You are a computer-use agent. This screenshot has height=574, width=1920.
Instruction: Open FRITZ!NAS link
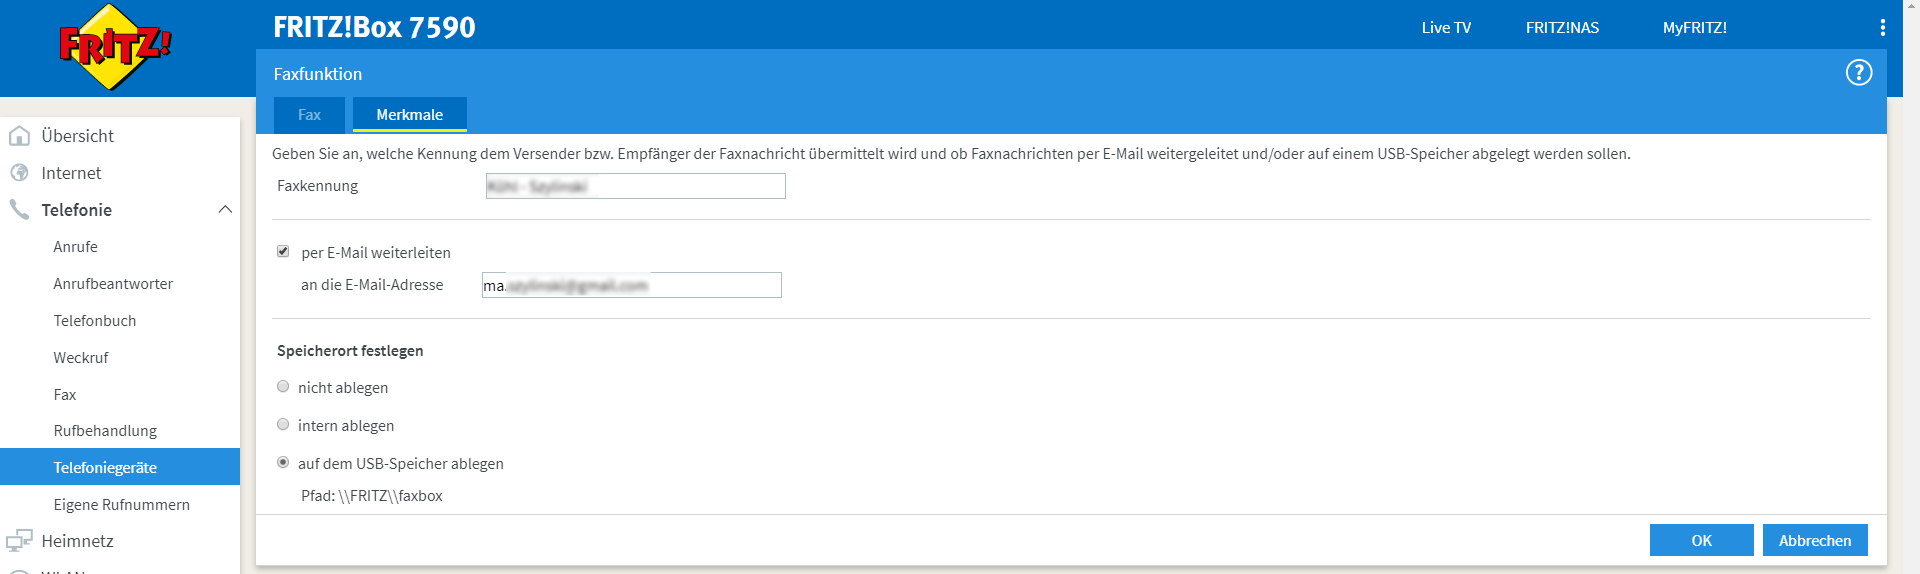point(1562,28)
